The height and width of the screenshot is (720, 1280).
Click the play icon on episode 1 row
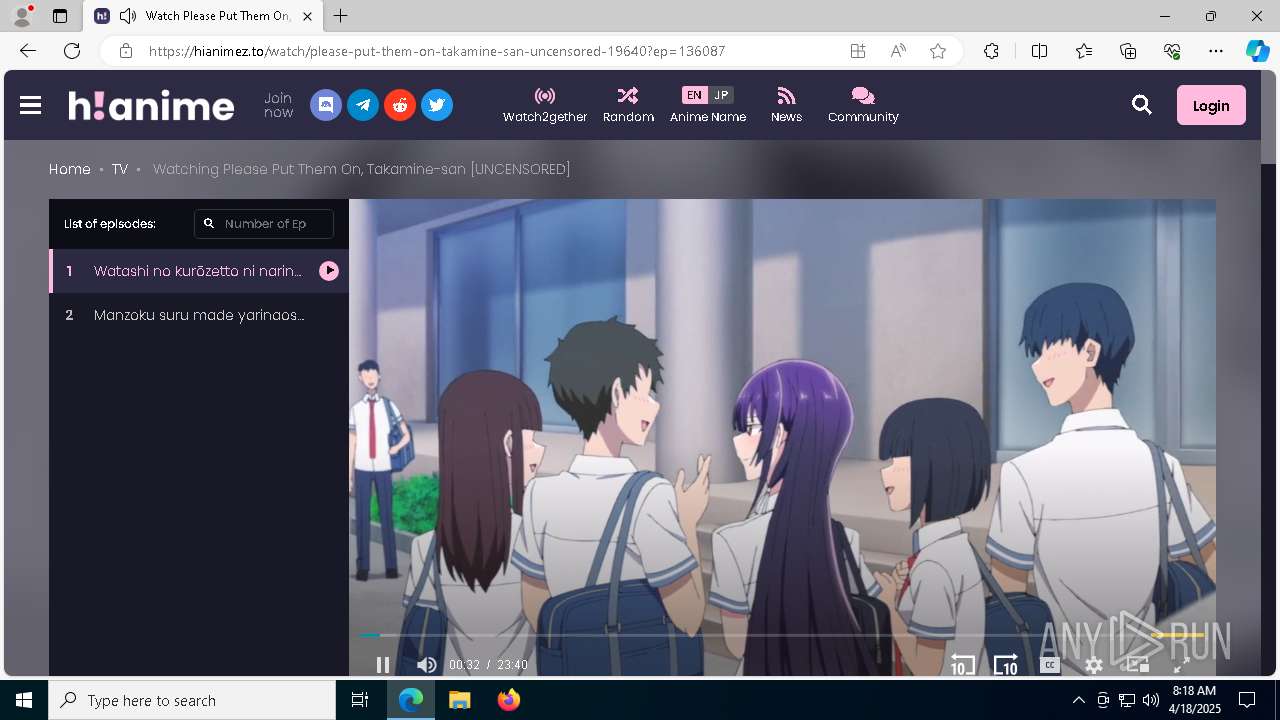click(329, 271)
